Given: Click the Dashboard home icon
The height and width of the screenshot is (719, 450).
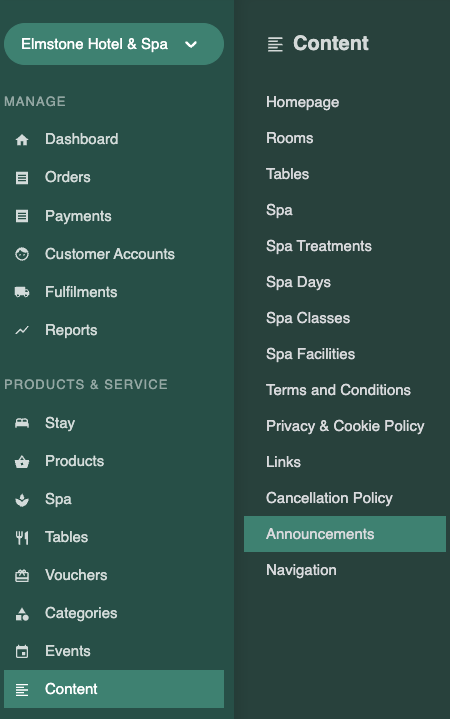Looking at the screenshot, I should pyautogui.click(x=22, y=139).
